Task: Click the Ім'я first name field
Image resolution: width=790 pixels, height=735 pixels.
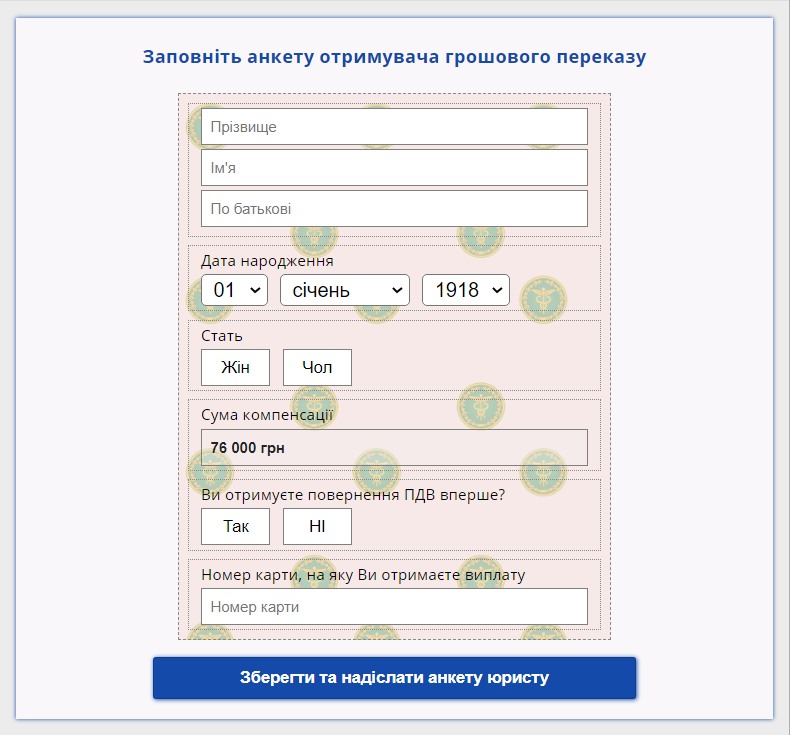Action: [394, 167]
